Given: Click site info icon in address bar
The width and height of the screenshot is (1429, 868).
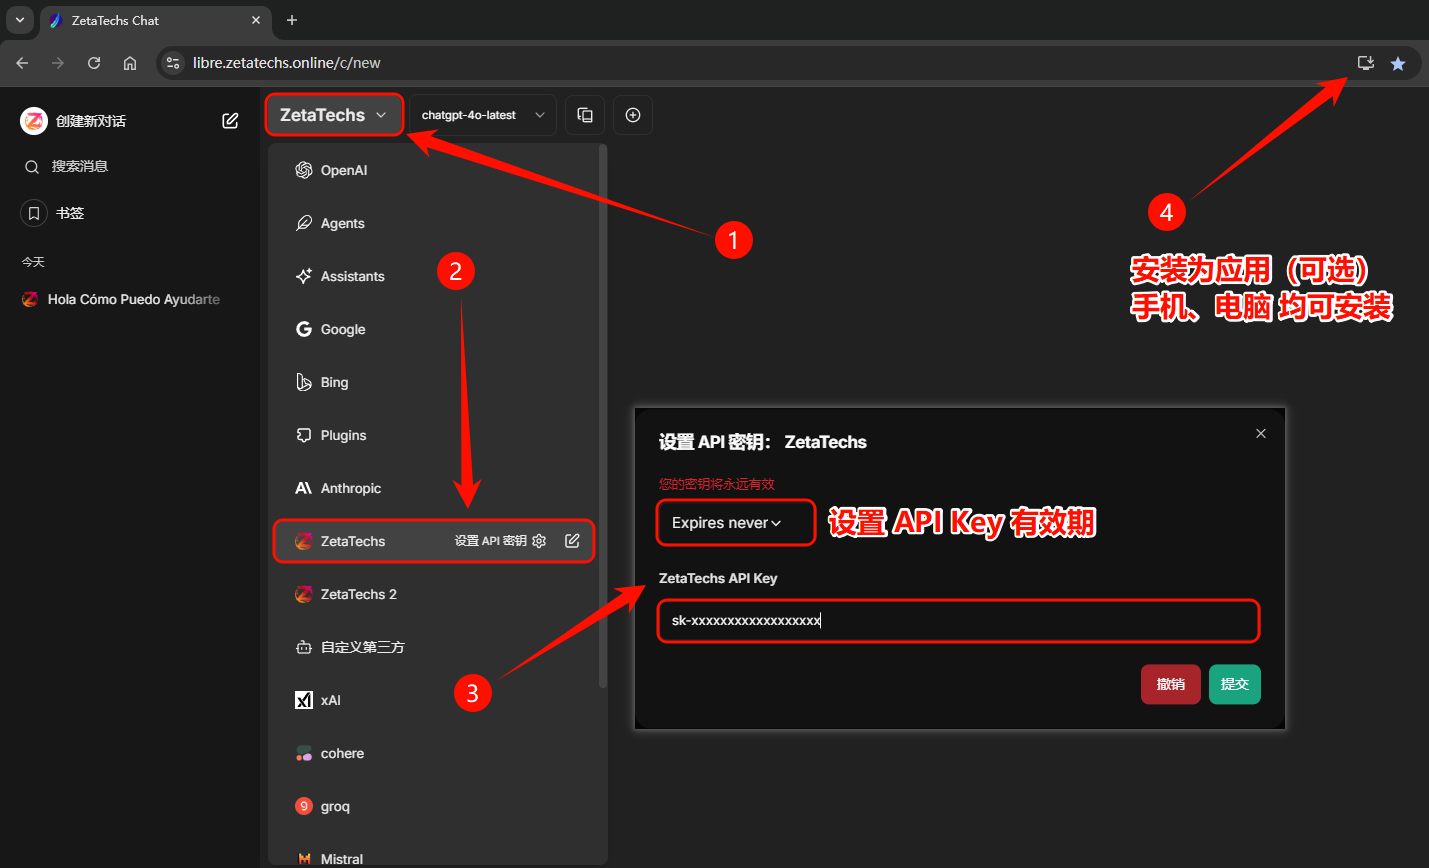Looking at the screenshot, I should pos(173,63).
